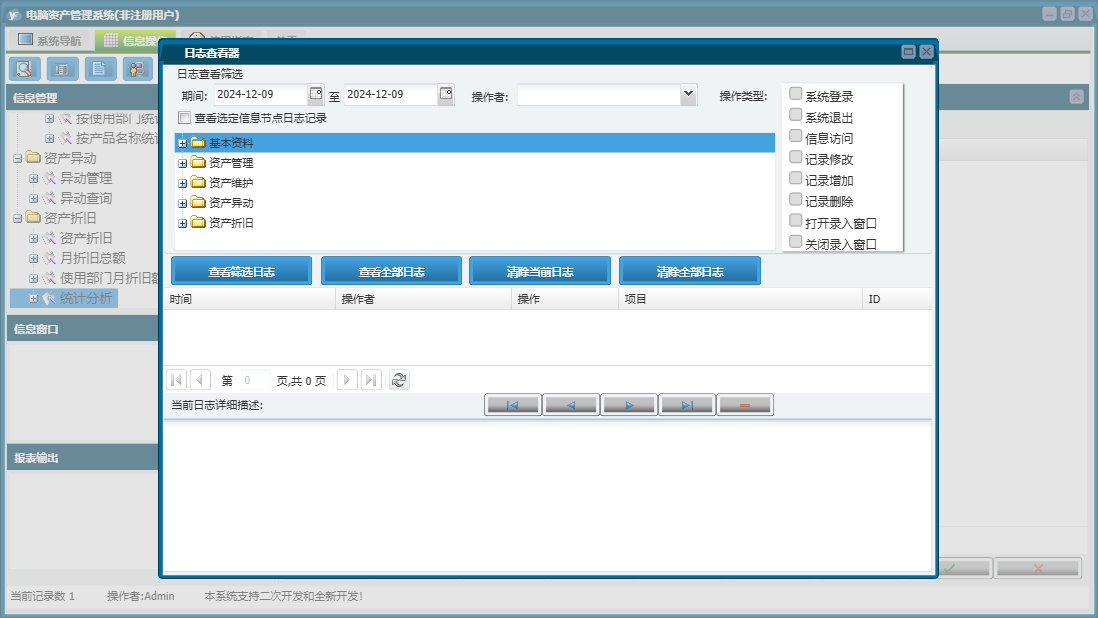The height and width of the screenshot is (618, 1098).
Task: Click the ID column header
Action: click(897, 299)
